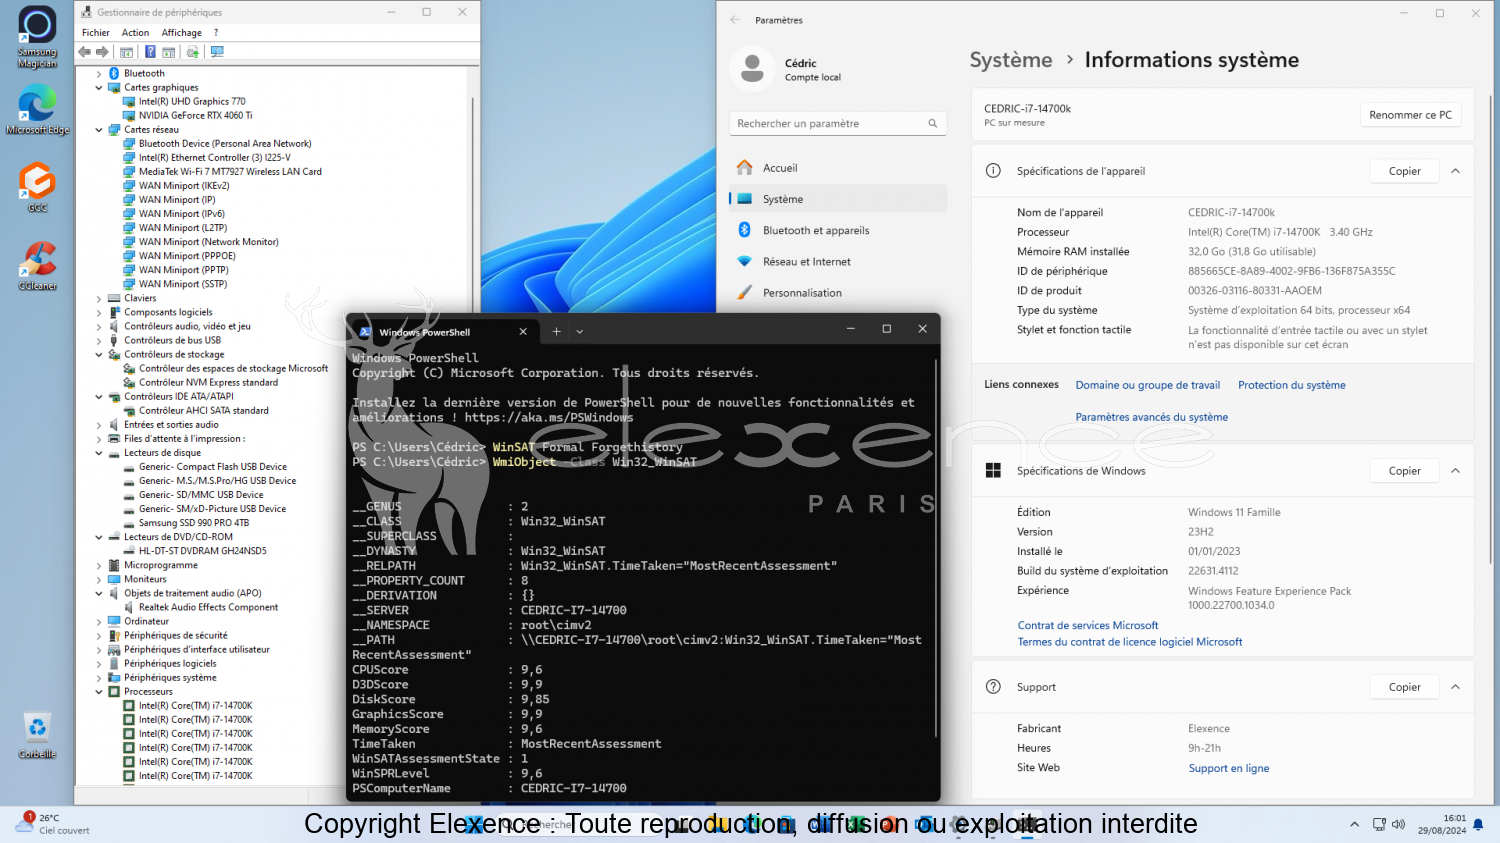Screen dimensions: 1500x843
Task: Expand the Moniteurs node
Action: point(98,580)
